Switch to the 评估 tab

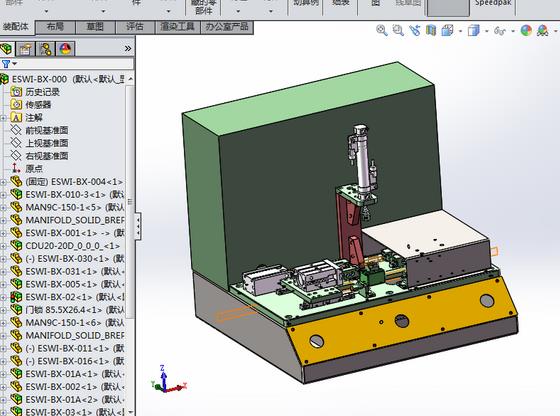pyautogui.click(x=135, y=26)
